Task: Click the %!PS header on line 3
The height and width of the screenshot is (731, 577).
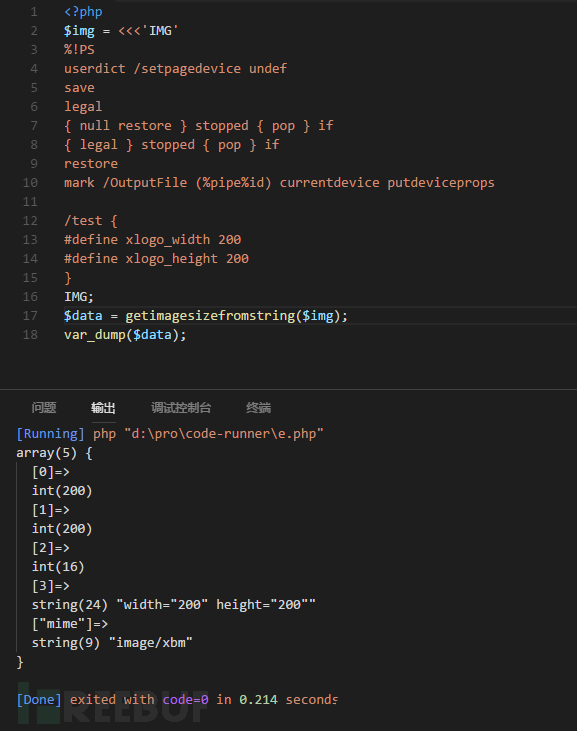Action: (x=79, y=49)
